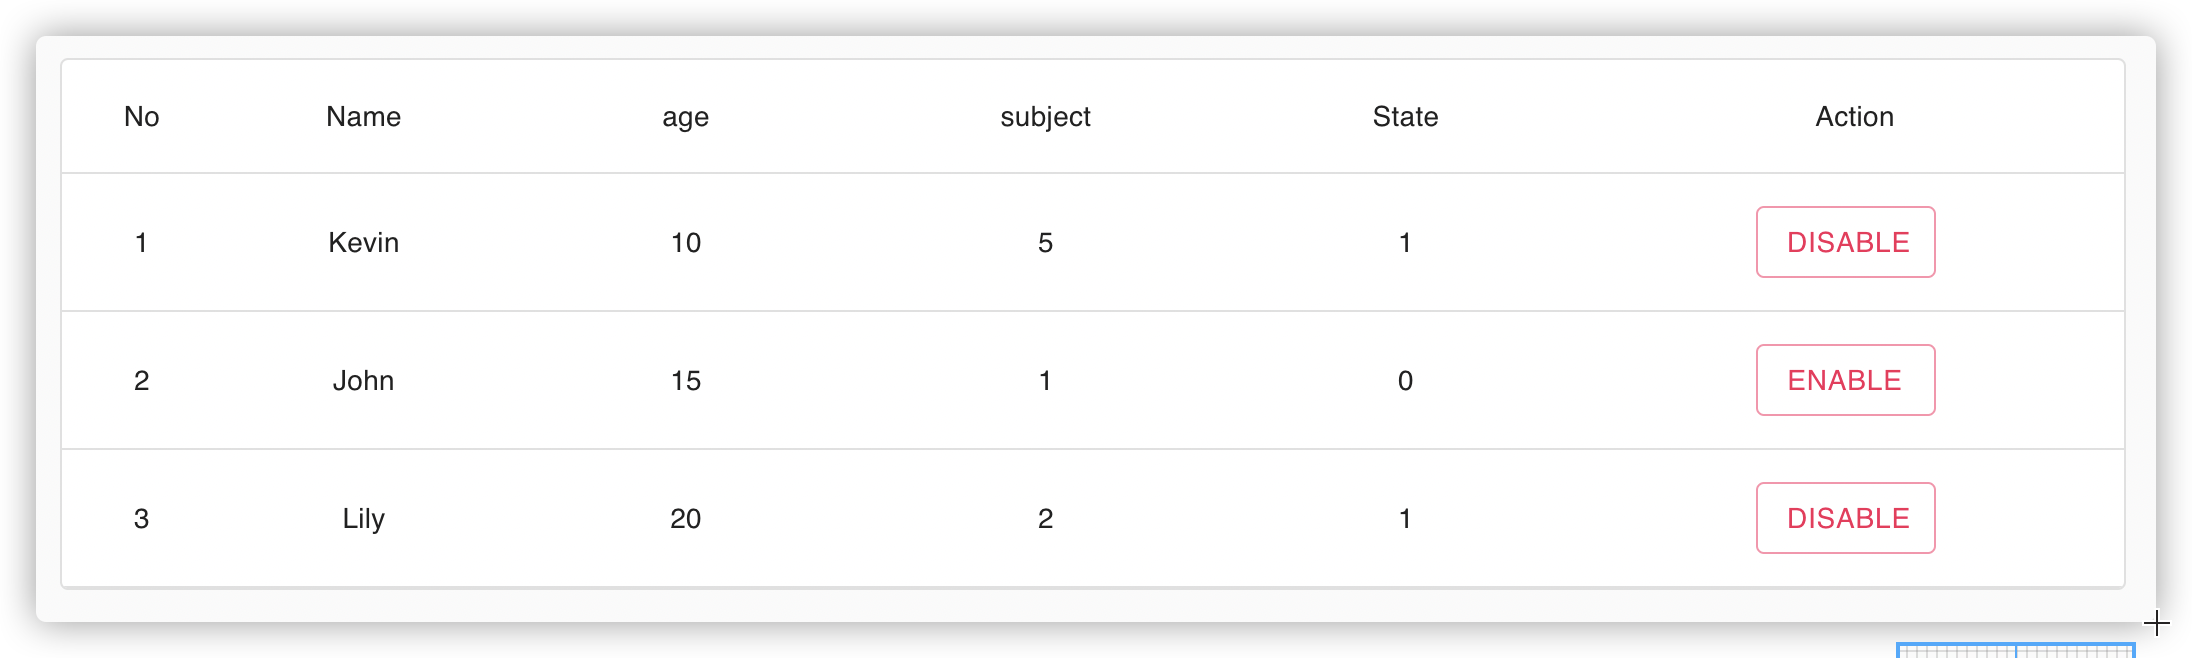Screen dimensions: 2192x658
Task: Click Kevin's age value of 10
Action: pyautogui.click(x=685, y=242)
